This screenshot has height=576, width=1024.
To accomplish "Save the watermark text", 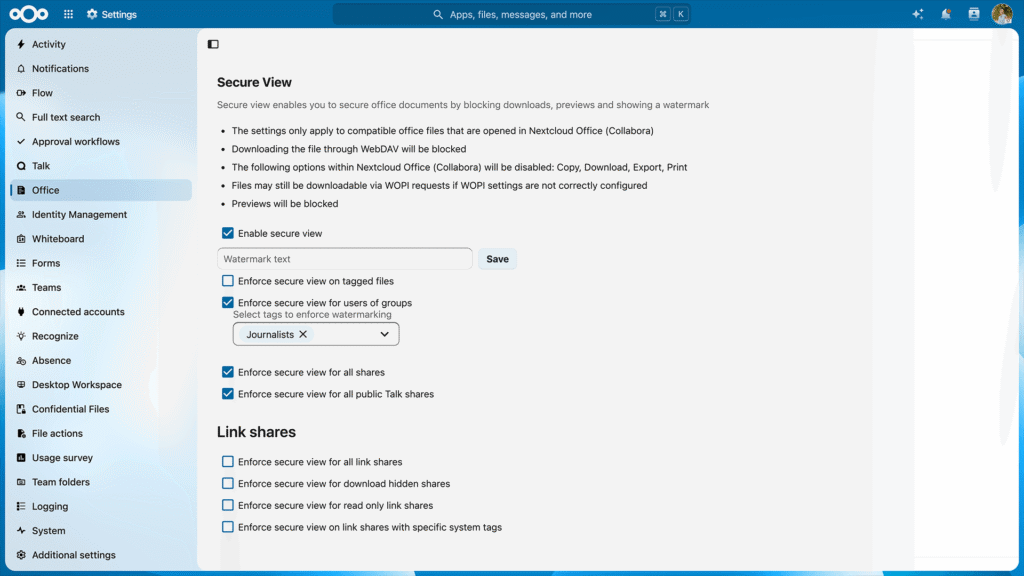I will 497,259.
